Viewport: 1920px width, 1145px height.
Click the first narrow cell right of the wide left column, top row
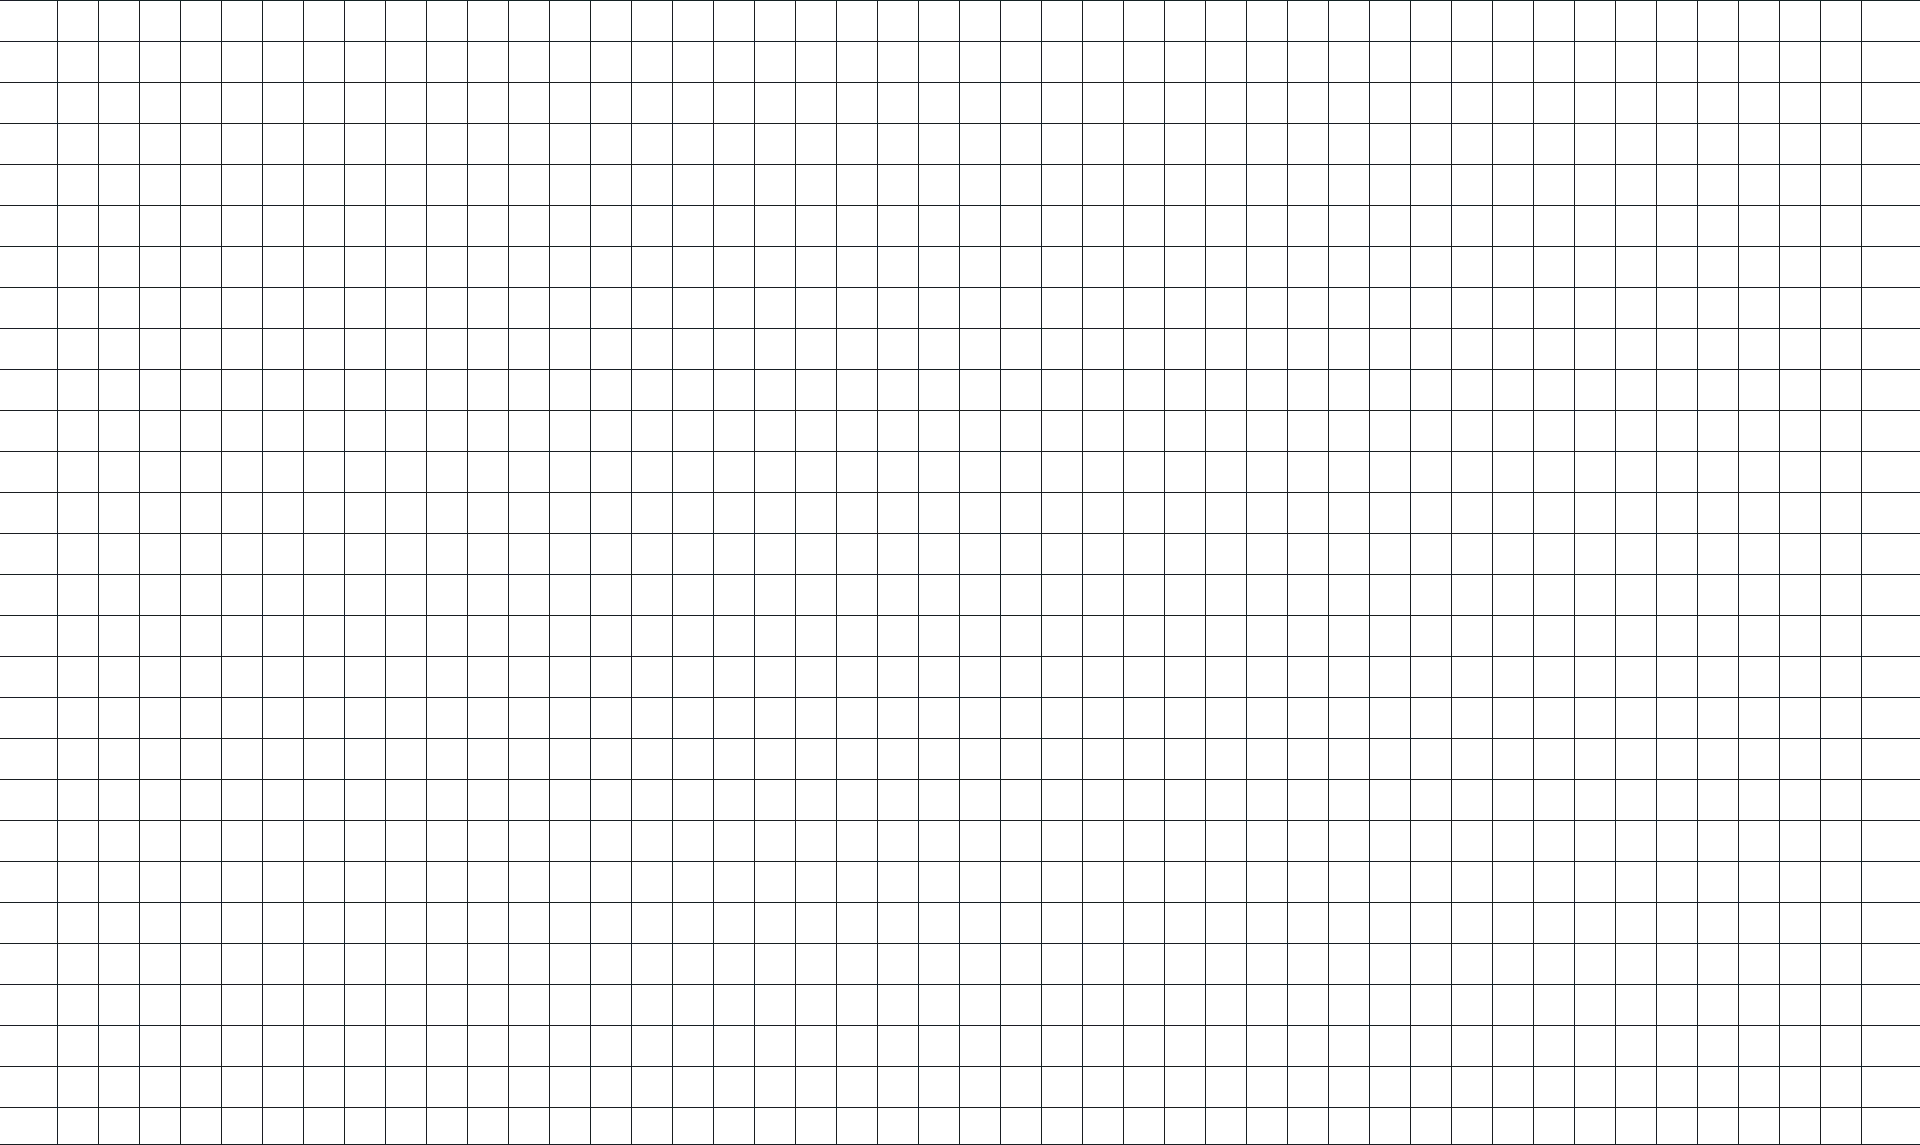click(79, 24)
